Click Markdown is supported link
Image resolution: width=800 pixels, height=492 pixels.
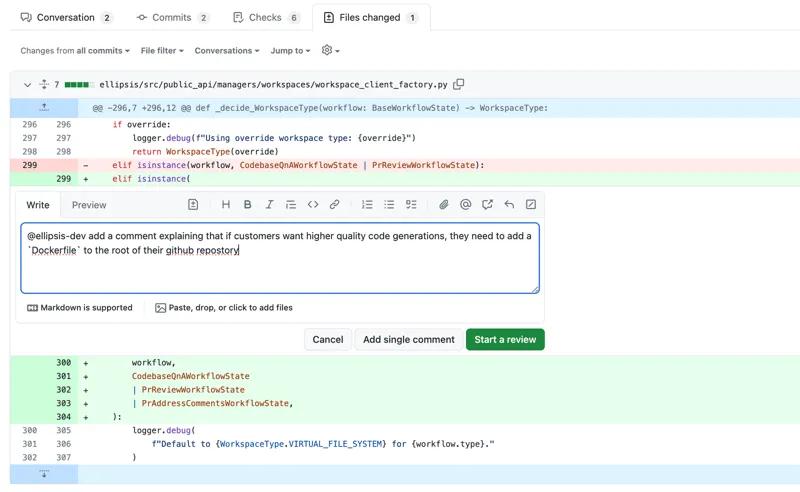[80, 308]
